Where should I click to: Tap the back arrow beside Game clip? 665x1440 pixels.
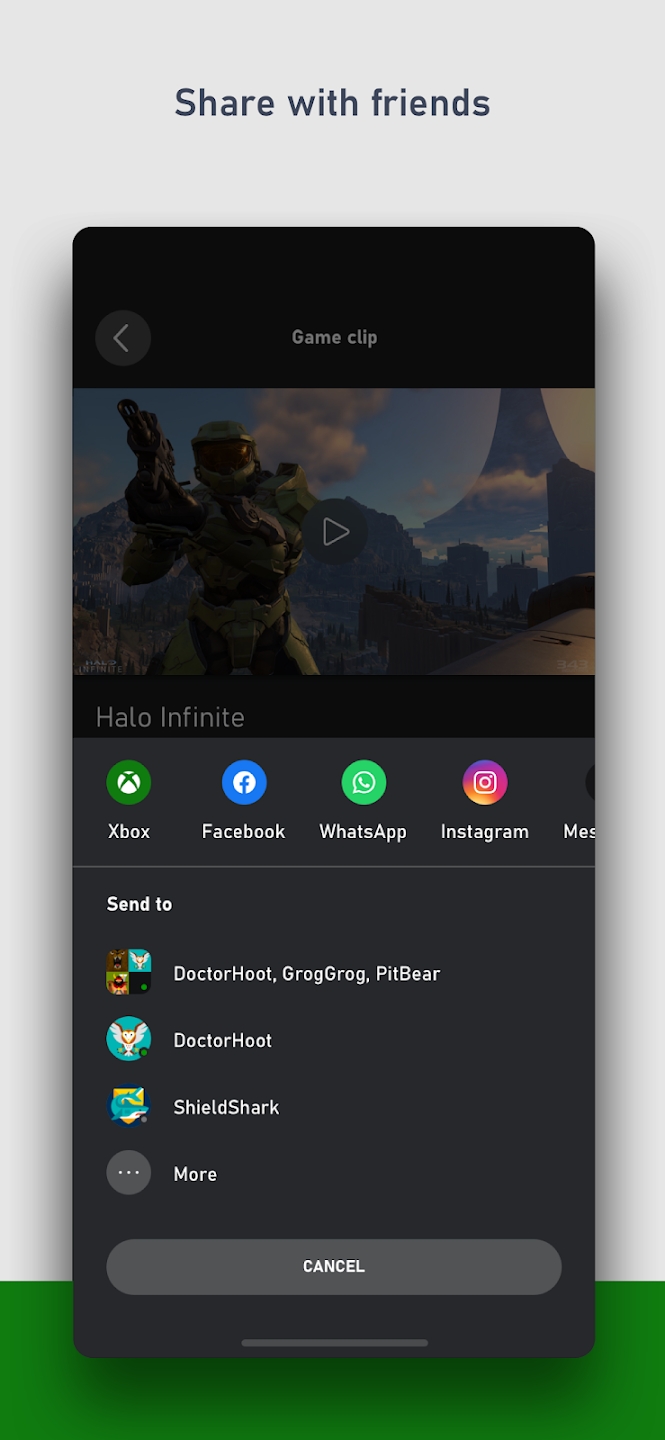[122, 338]
